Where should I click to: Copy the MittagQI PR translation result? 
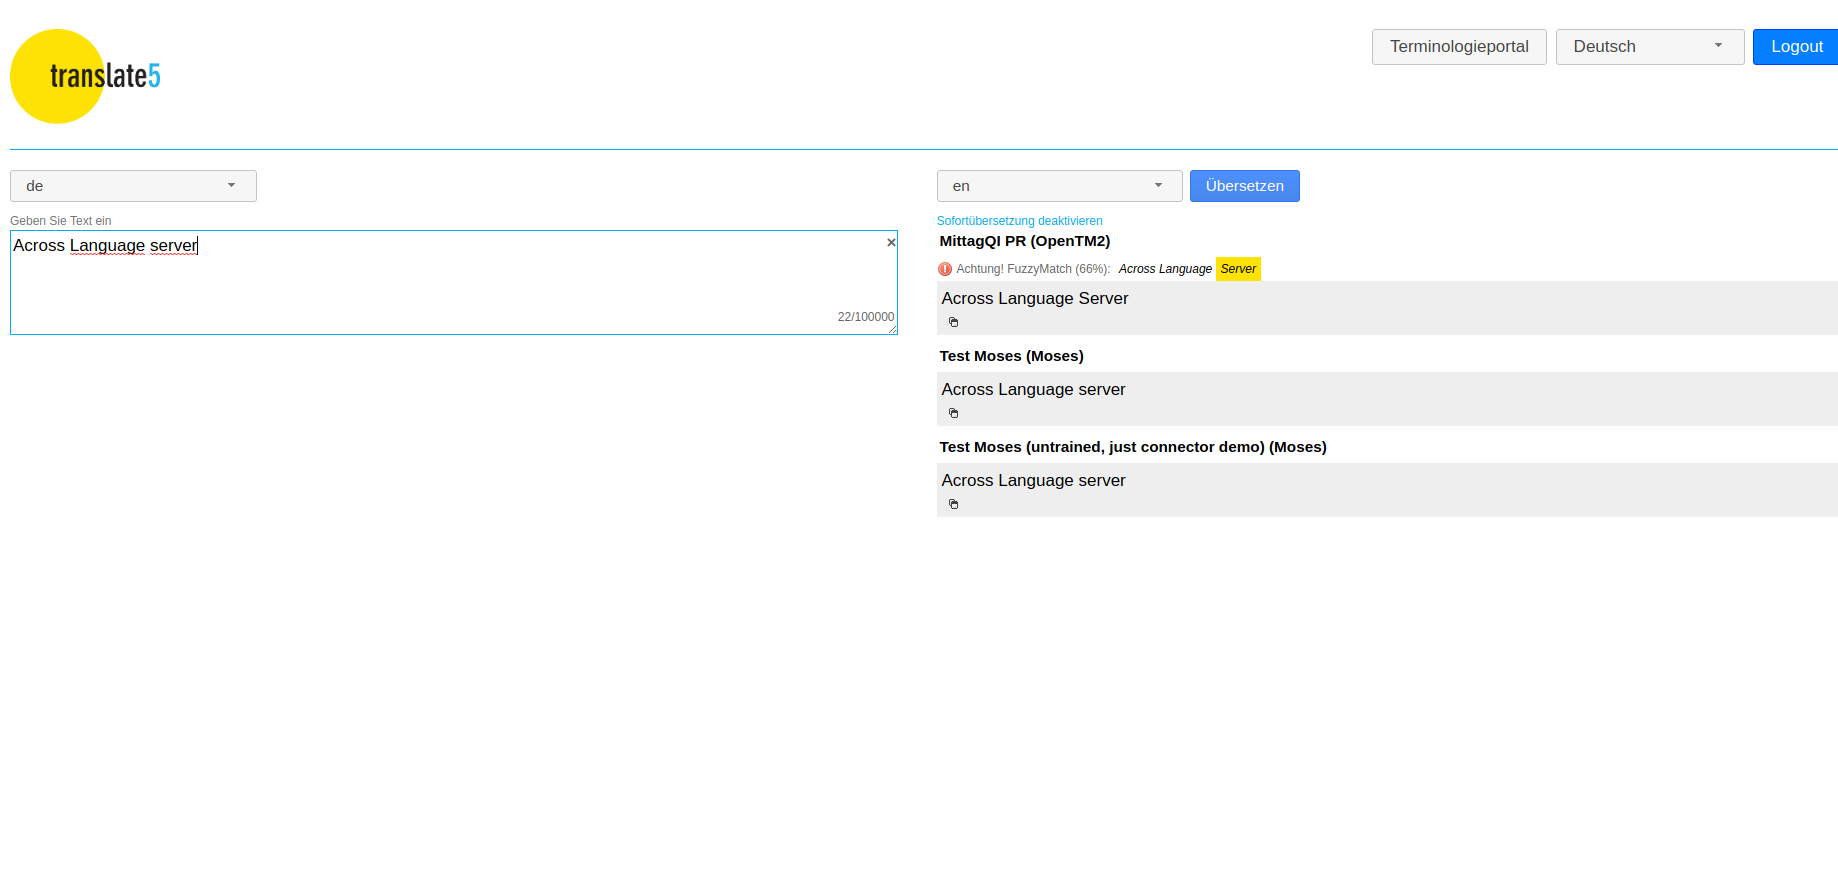click(953, 322)
